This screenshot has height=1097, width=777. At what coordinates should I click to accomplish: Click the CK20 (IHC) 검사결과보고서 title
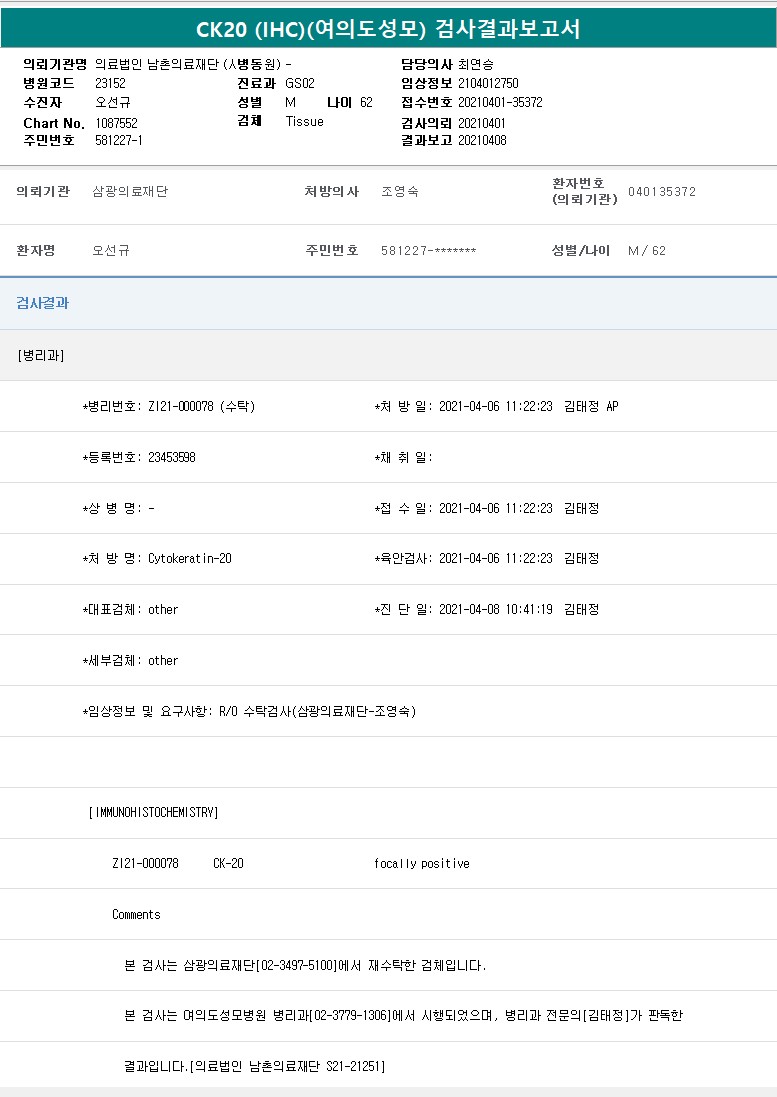click(388, 28)
